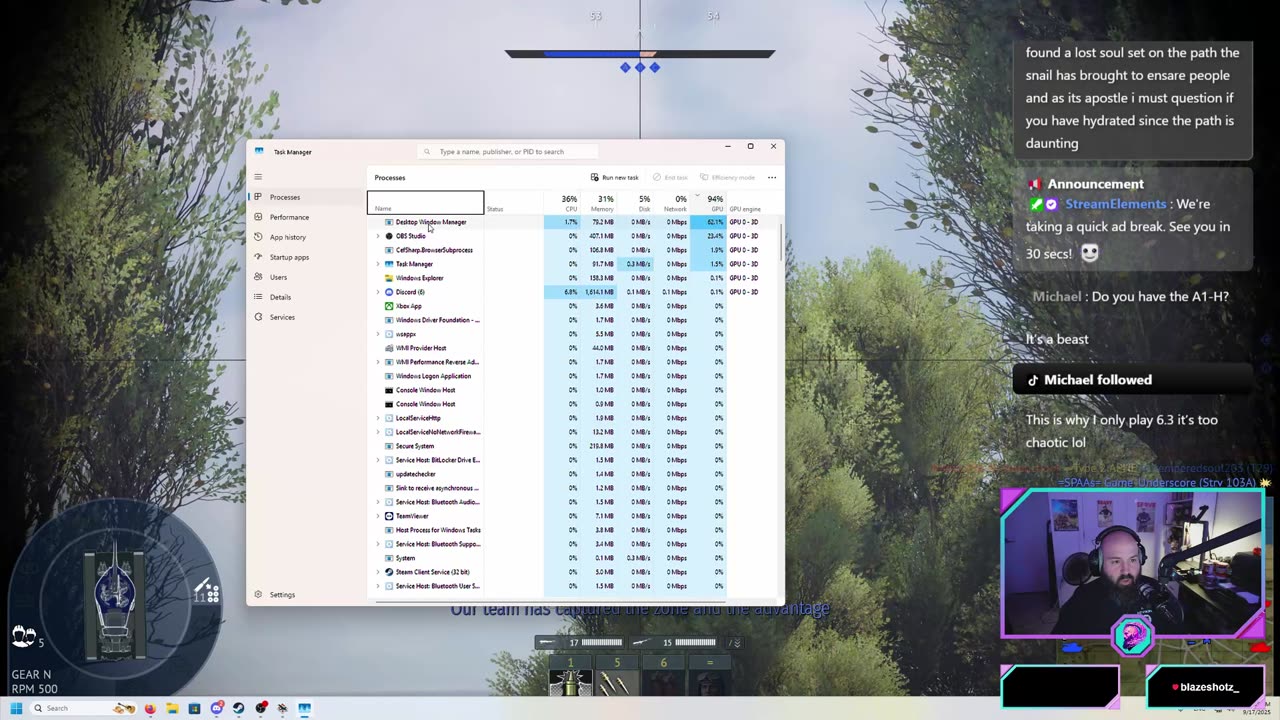Open the Windows Start menu
Screen dimensions: 1280x720
tap(16, 708)
